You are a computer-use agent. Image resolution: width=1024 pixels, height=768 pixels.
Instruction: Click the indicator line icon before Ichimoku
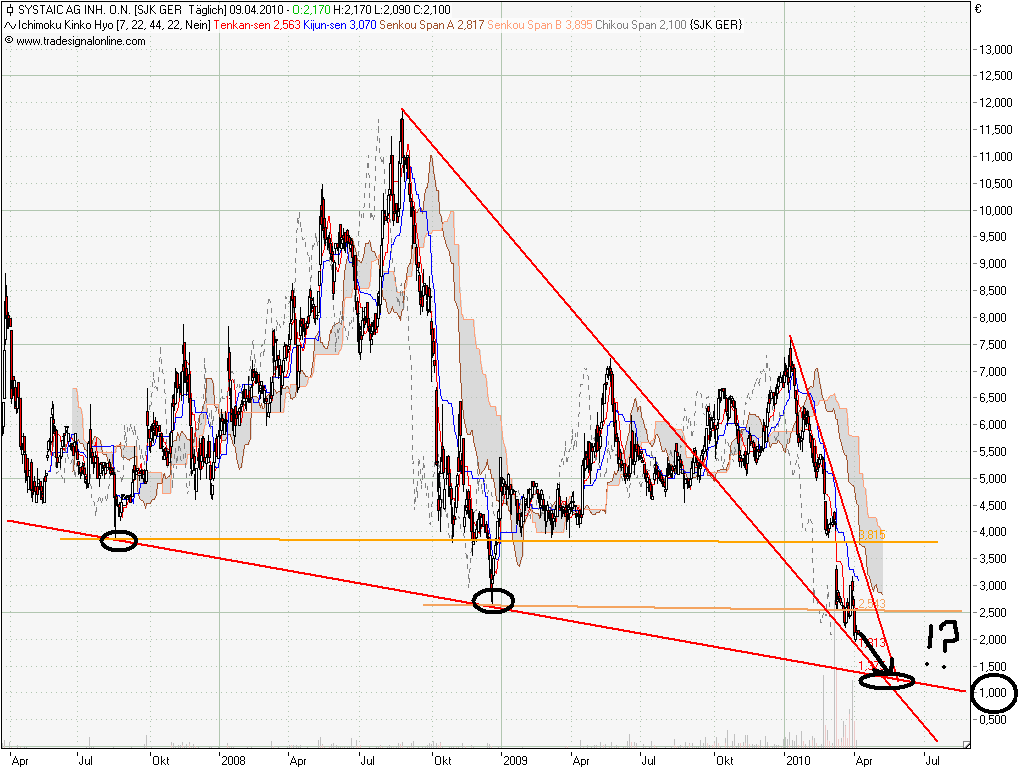(10, 25)
